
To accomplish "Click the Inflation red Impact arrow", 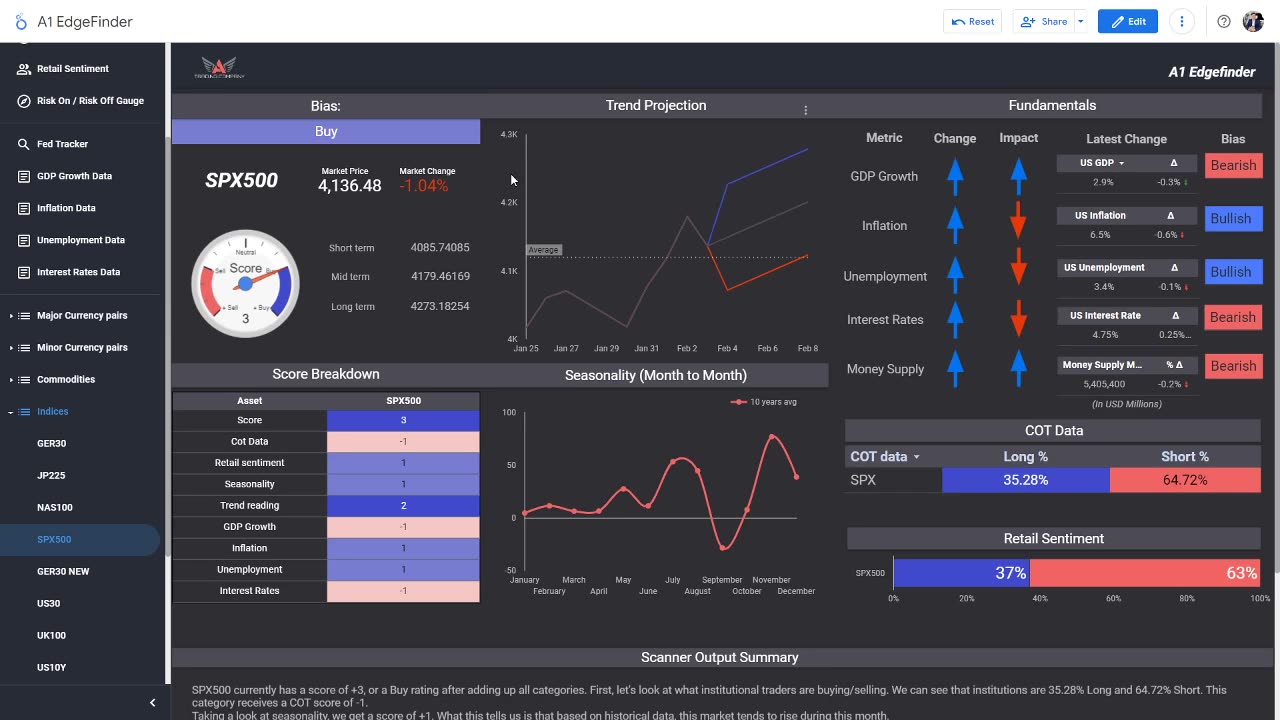I will click(1018, 220).
